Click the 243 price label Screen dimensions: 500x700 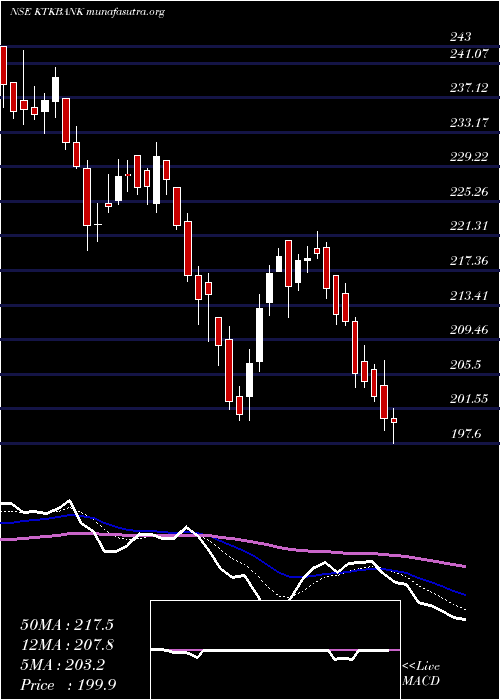(x=461, y=37)
